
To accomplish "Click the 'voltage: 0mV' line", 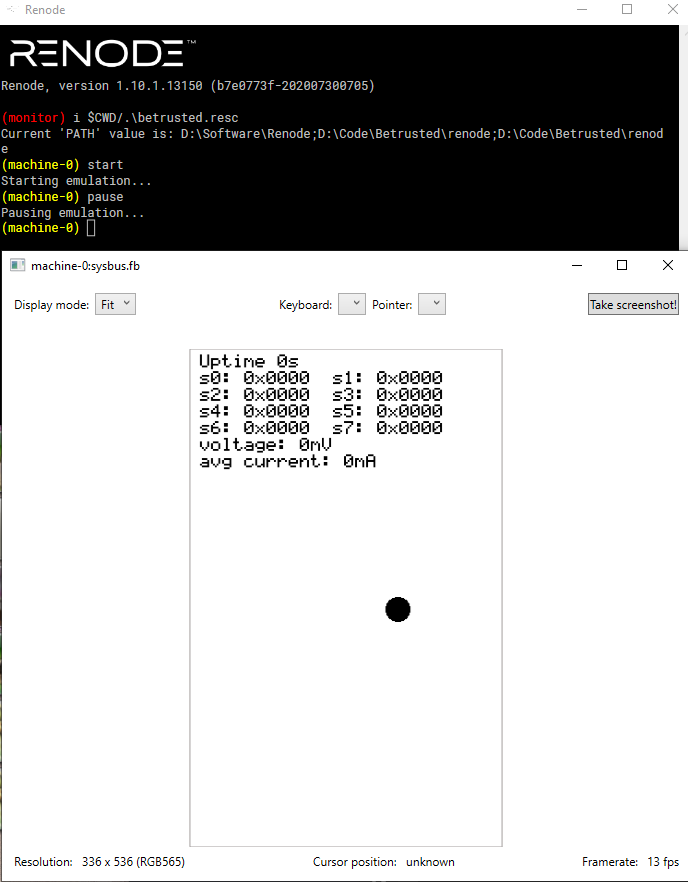I will point(266,445).
